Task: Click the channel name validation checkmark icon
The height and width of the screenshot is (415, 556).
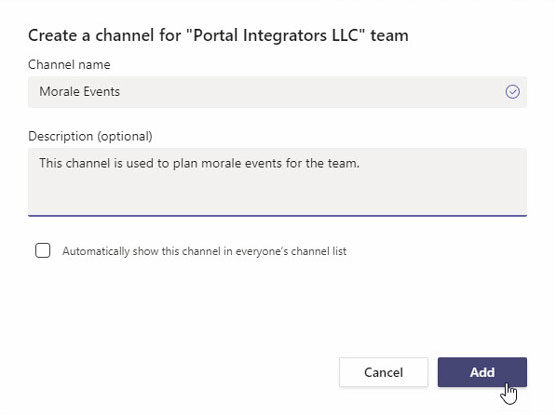Action: point(512,92)
